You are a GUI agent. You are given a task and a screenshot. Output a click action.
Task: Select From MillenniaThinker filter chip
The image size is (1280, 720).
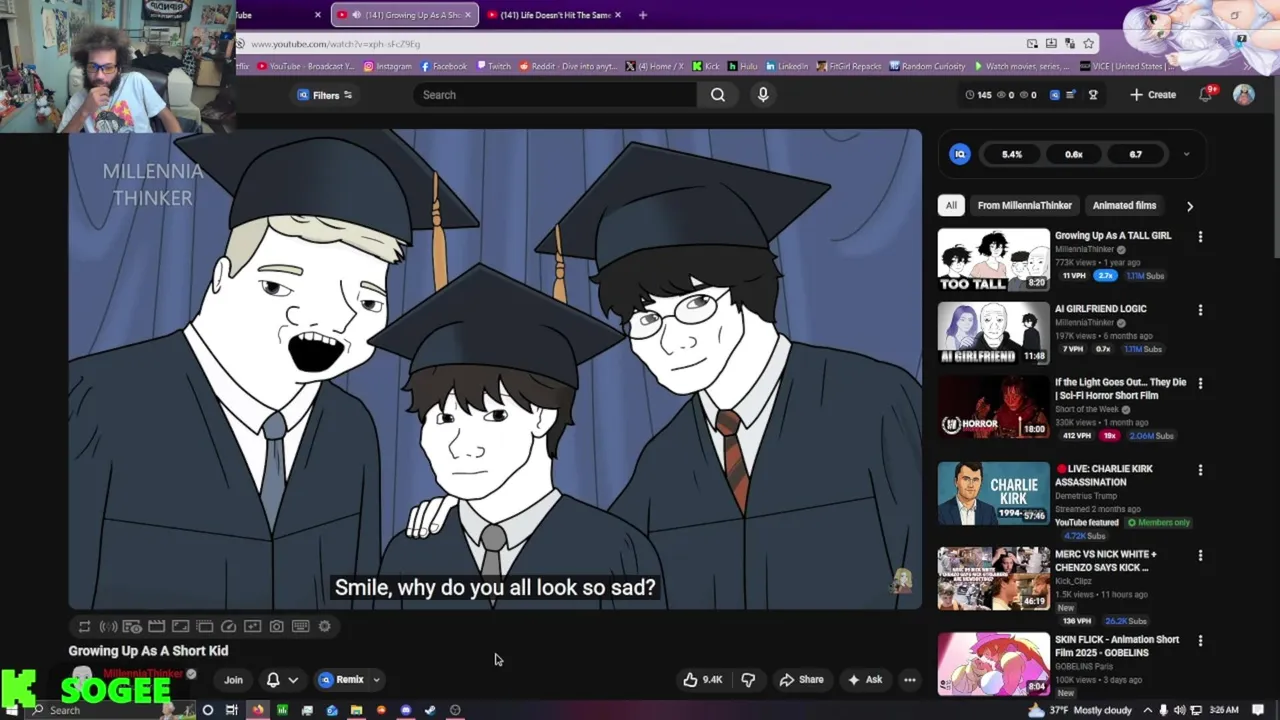click(1024, 205)
